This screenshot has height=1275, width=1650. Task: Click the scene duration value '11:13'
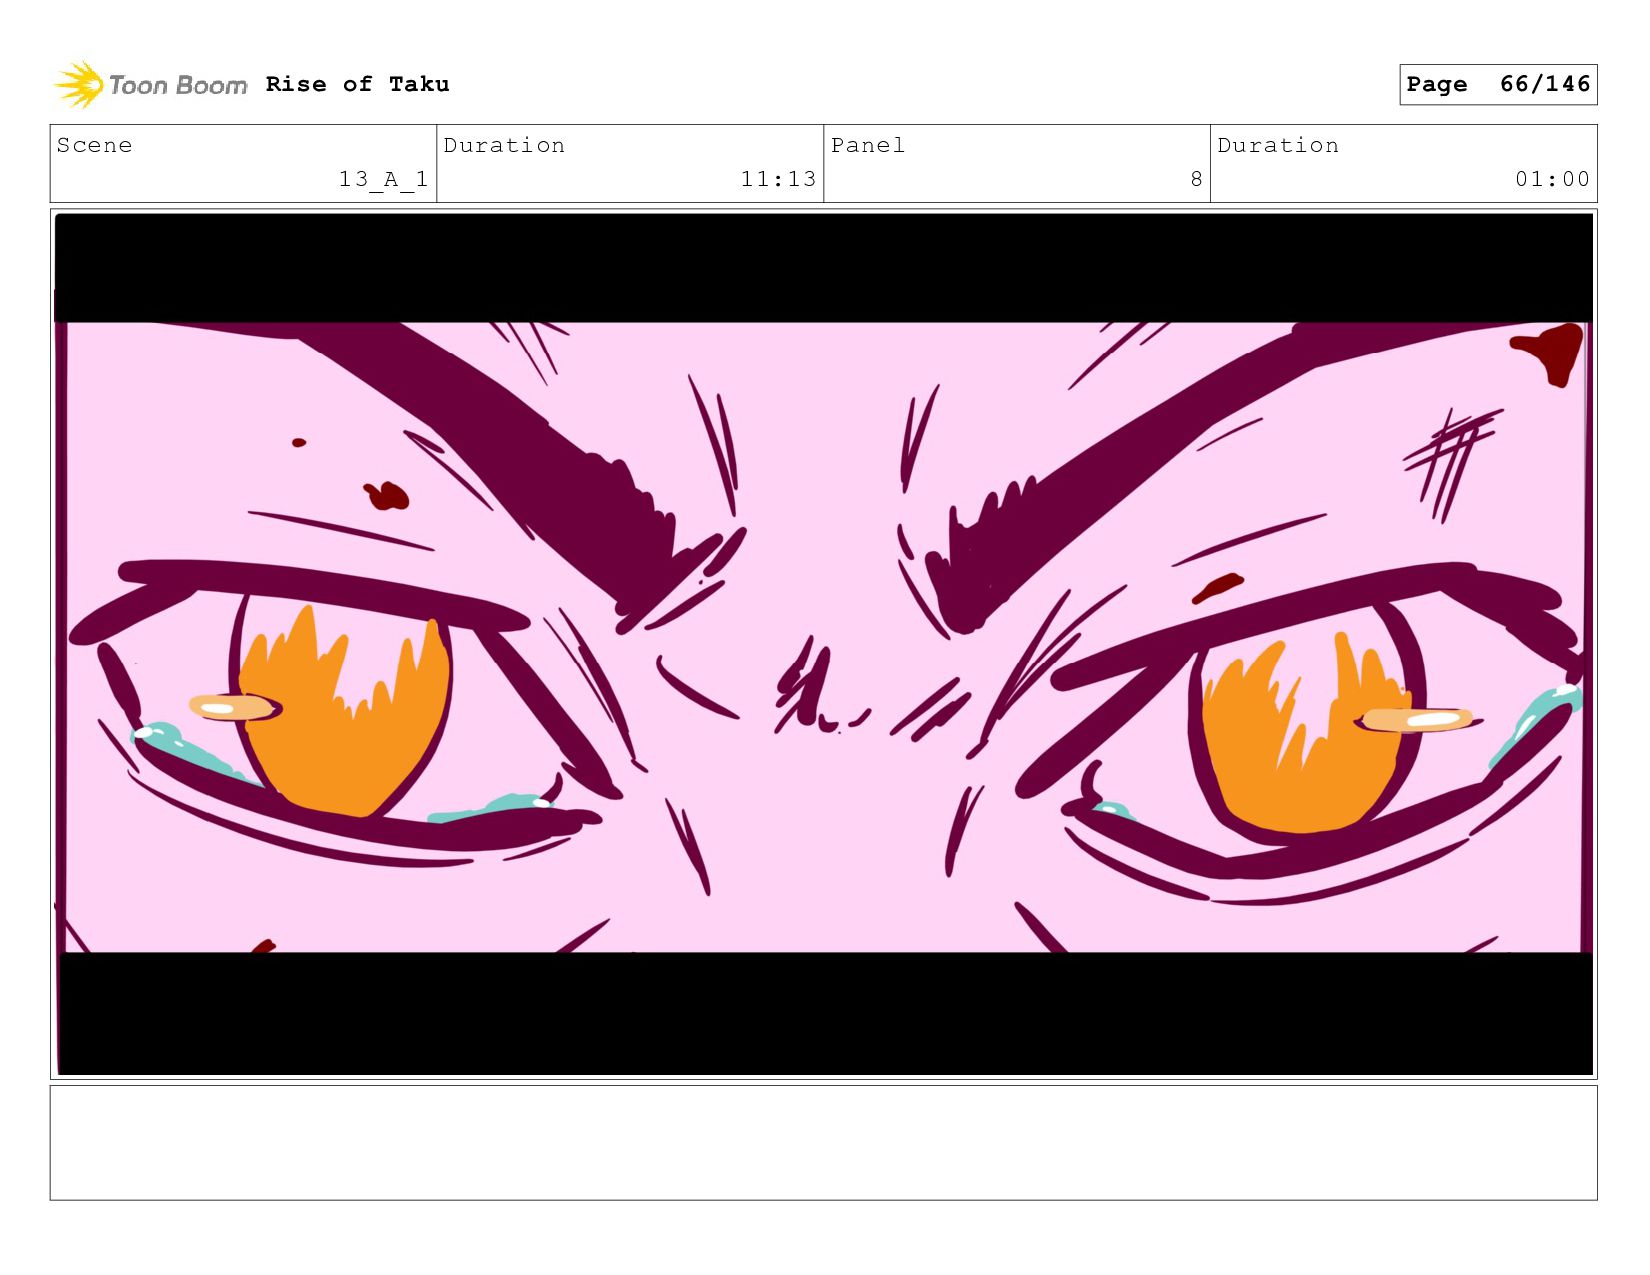pyautogui.click(x=778, y=179)
